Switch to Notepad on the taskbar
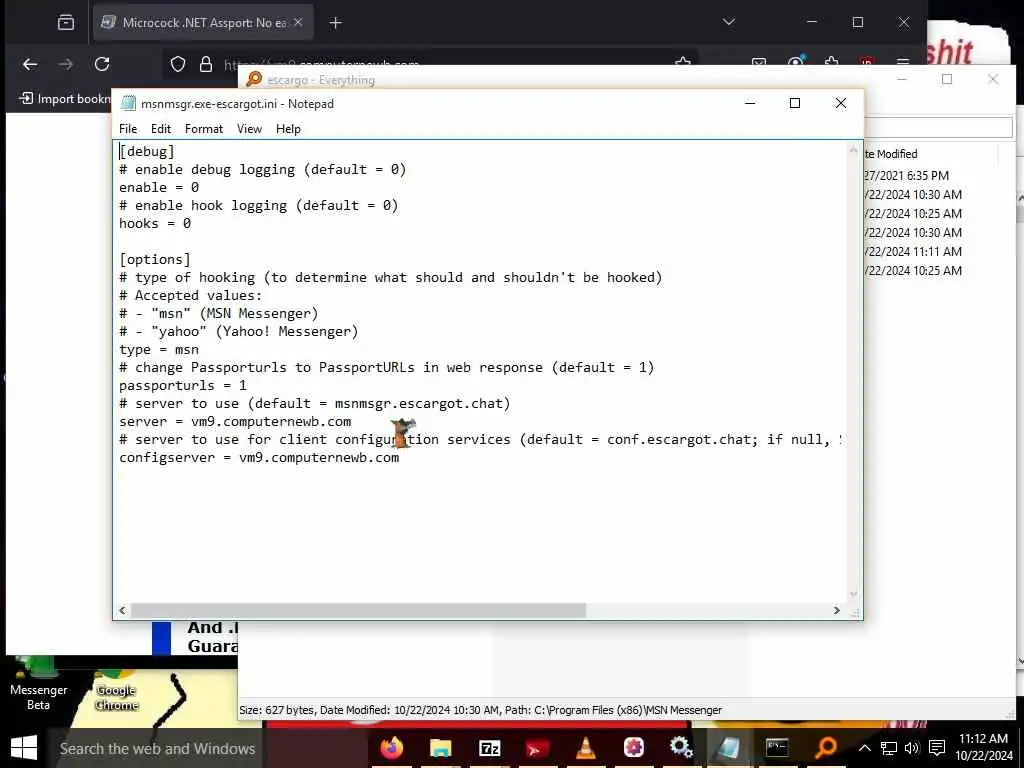This screenshot has width=1024, height=768. click(x=729, y=748)
